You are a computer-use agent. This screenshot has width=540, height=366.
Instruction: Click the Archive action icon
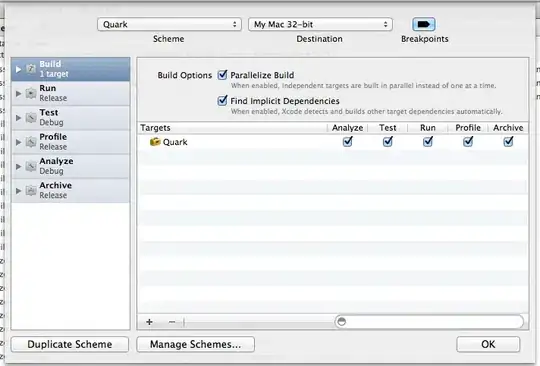[x=31, y=190]
